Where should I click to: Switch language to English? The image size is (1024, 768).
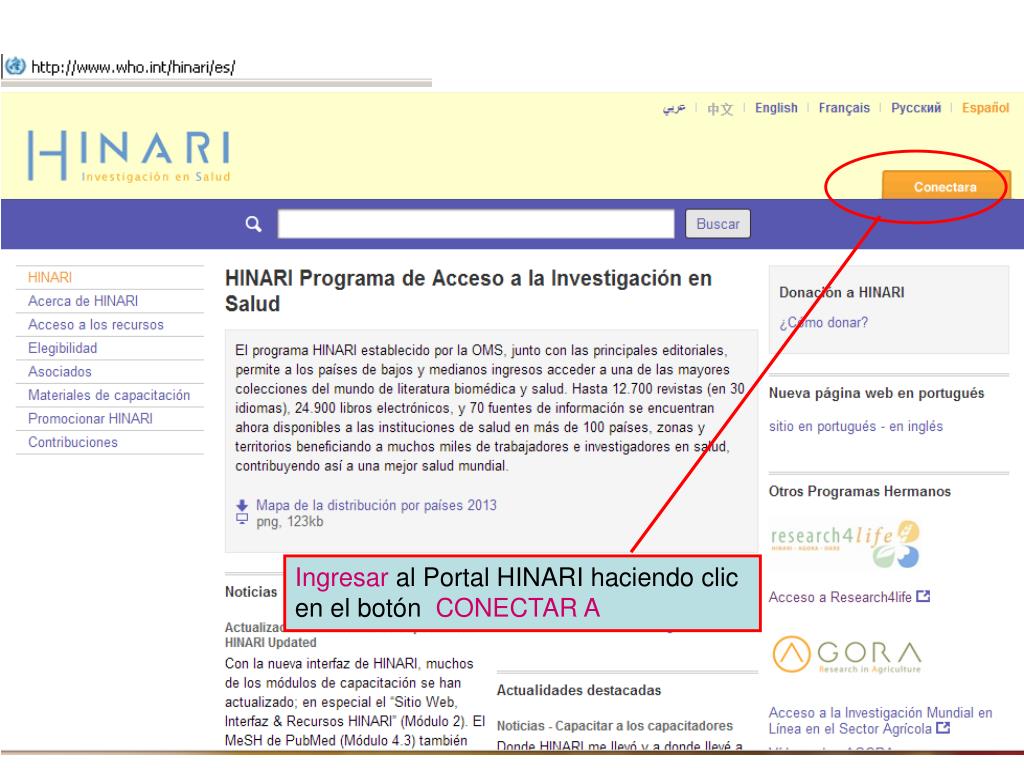[776, 108]
